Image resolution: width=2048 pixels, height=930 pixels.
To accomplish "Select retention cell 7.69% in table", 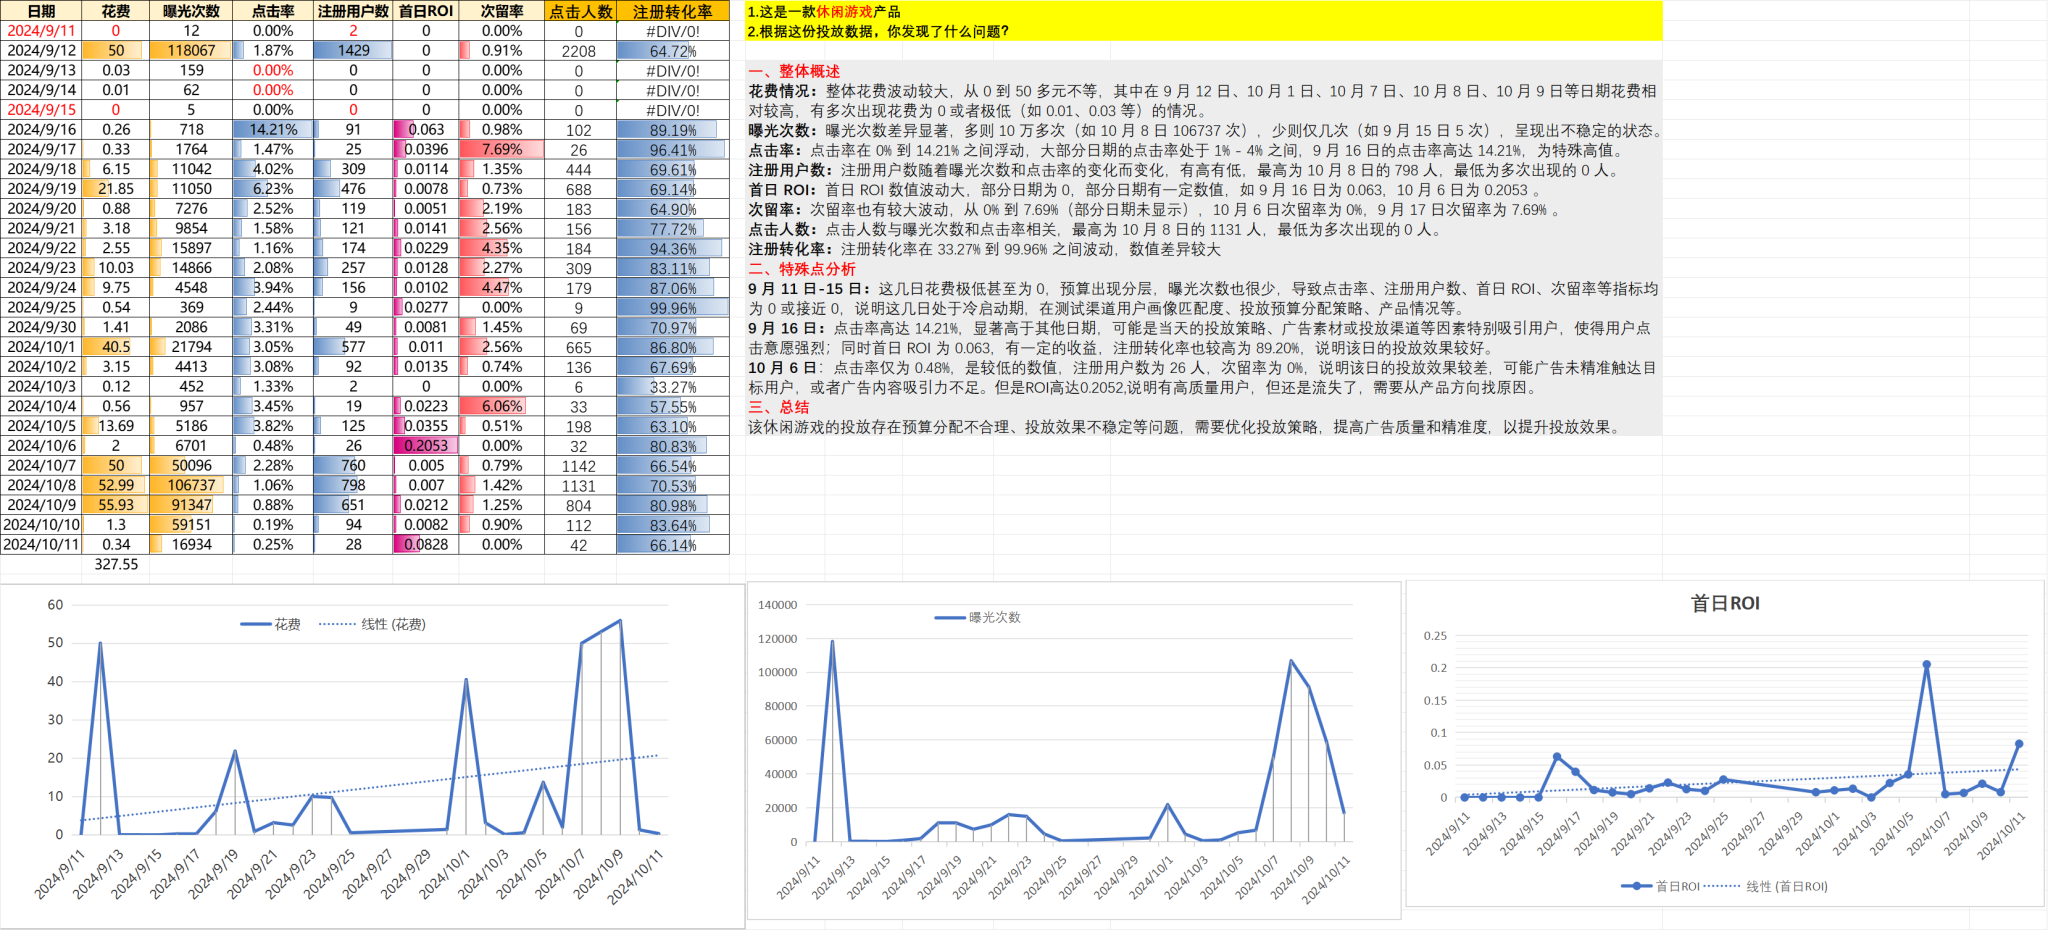I will pyautogui.click(x=502, y=150).
